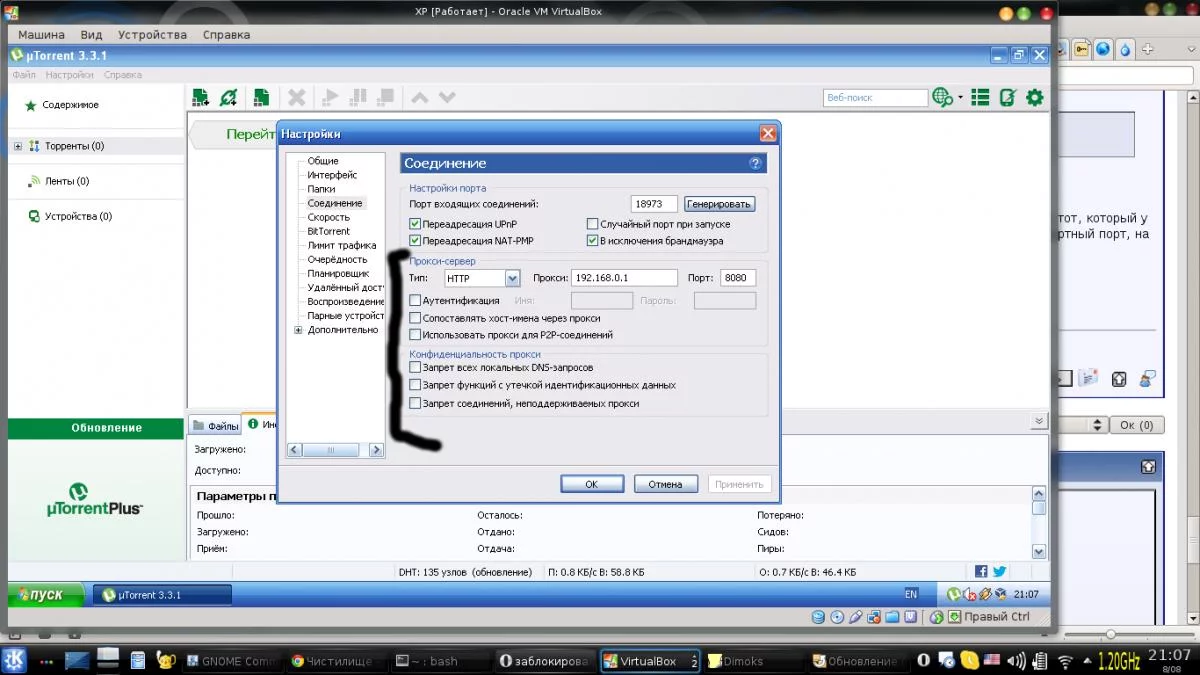The image size is (1200, 675).
Task: Click the Add Torrent toolbar icon
Action: tap(201, 97)
